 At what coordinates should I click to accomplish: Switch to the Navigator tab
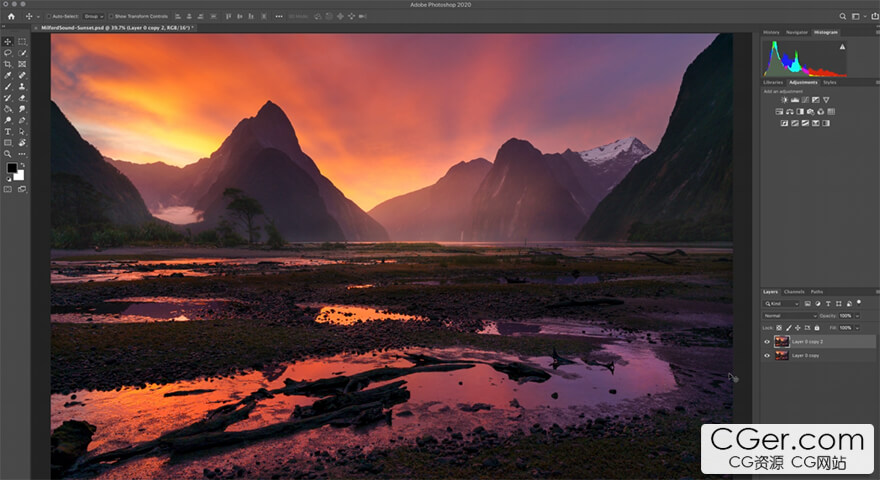point(797,32)
